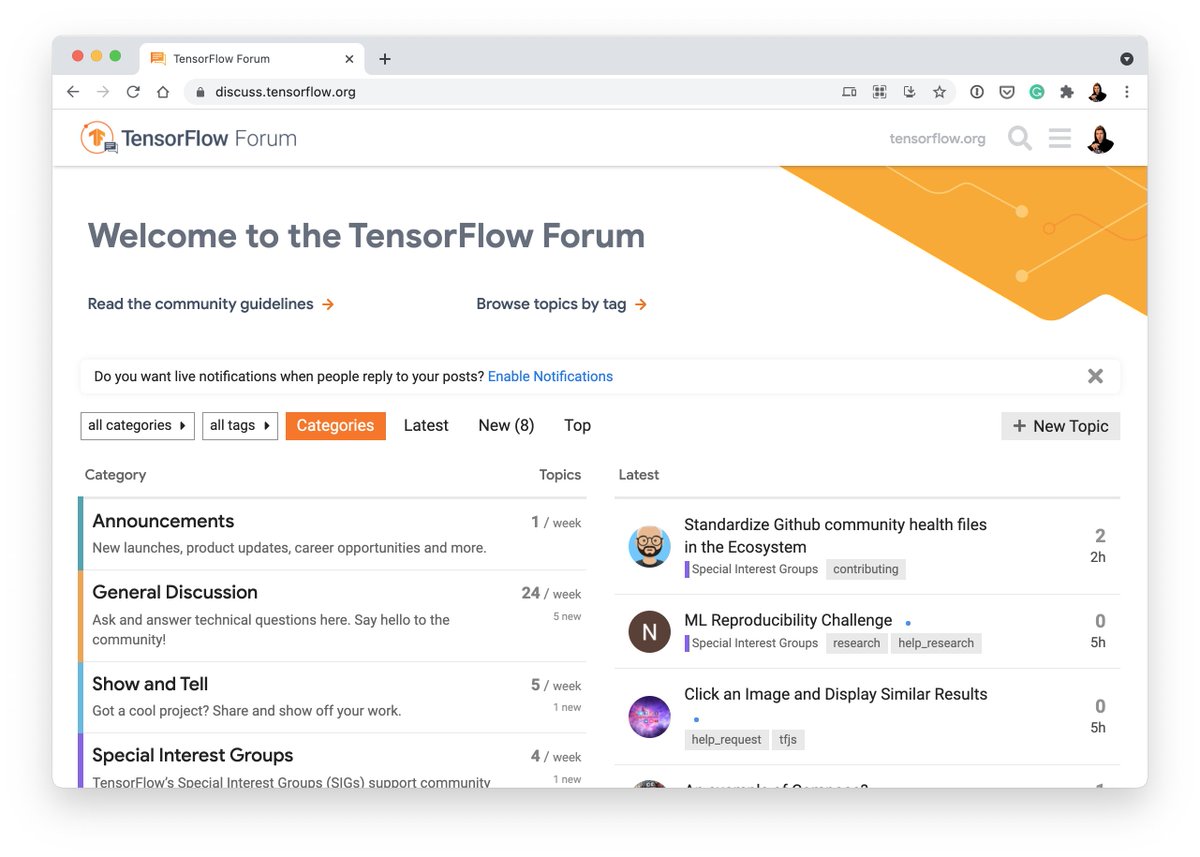
Task: Open your user avatar in the forum header
Action: point(1100,138)
